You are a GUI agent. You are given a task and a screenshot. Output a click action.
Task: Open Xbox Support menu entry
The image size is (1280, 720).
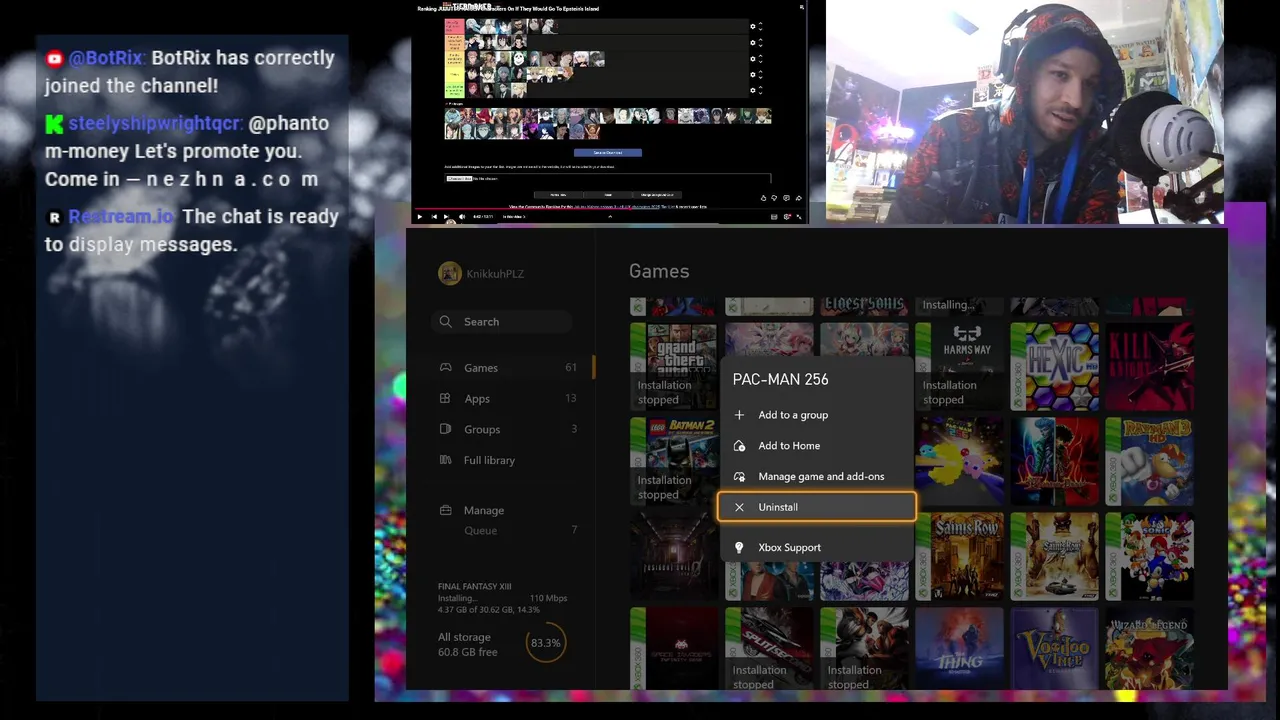(816, 548)
